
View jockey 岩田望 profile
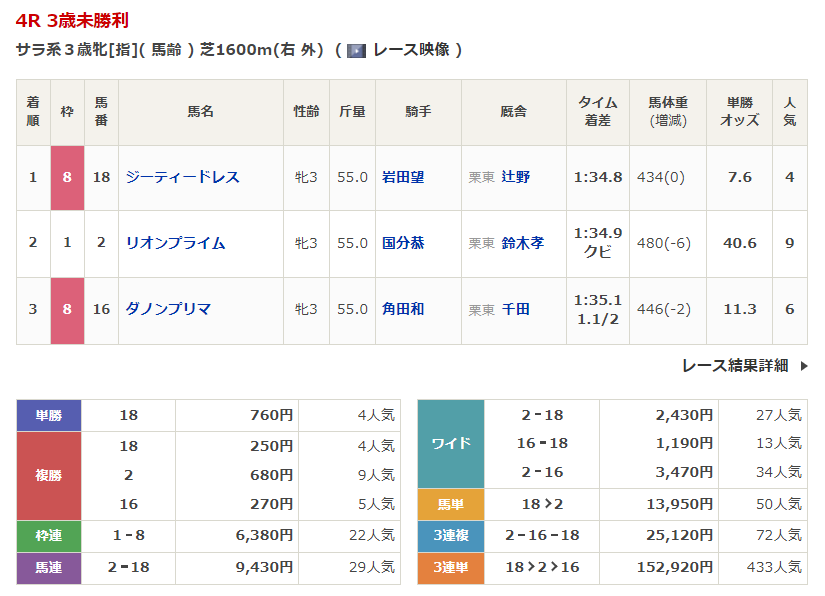[403, 177]
